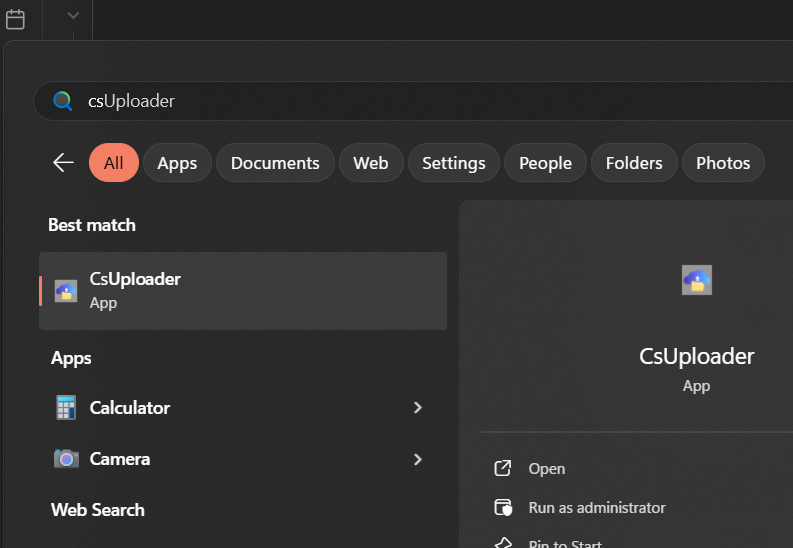Viewport: 793px width, 548px height.
Task: Click the Web Search heading
Action: [x=98, y=510]
